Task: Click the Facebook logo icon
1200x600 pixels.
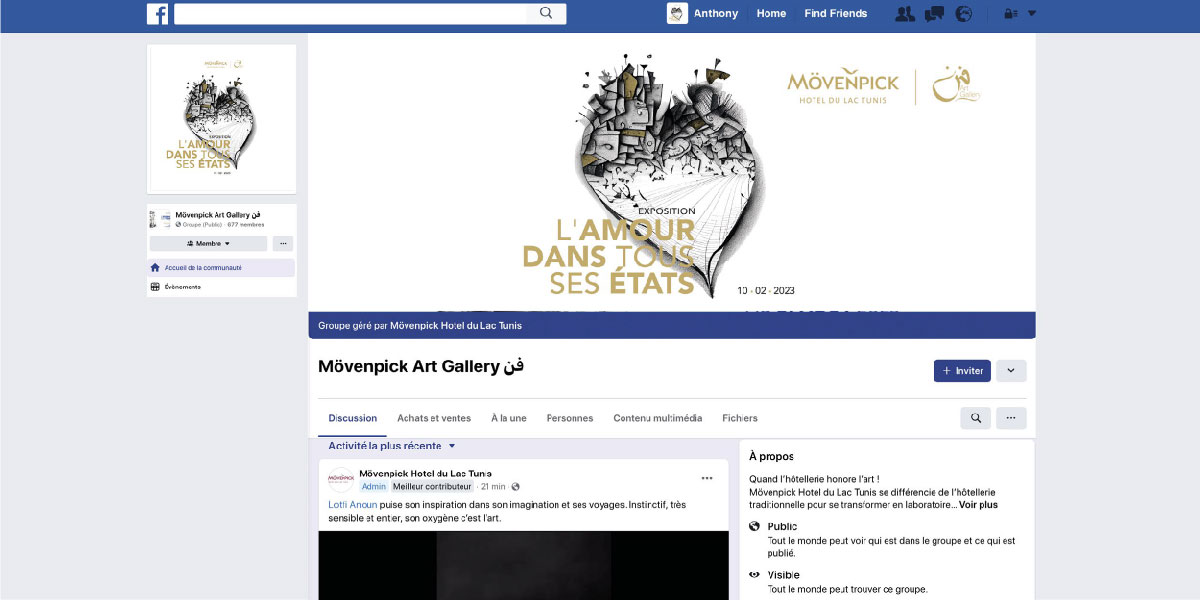Action: 157,14
